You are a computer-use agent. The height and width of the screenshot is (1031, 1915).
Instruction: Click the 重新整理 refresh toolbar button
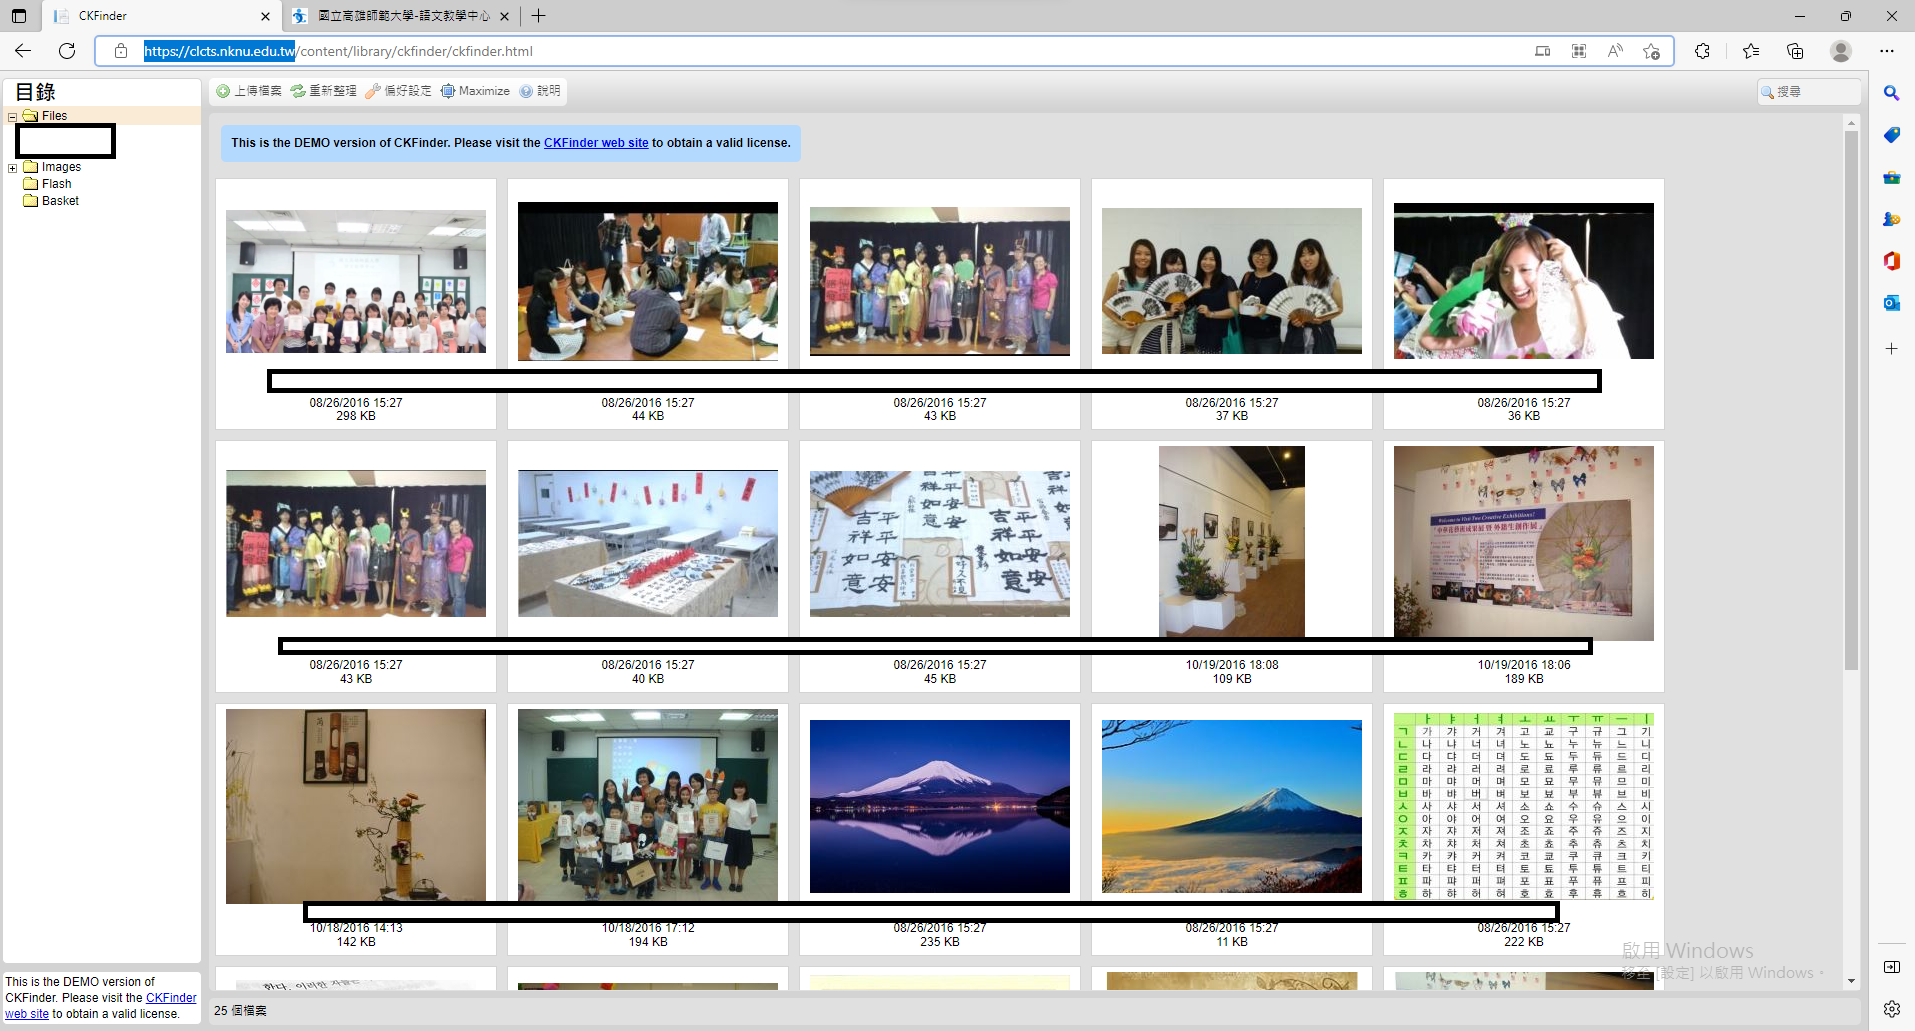click(x=323, y=91)
